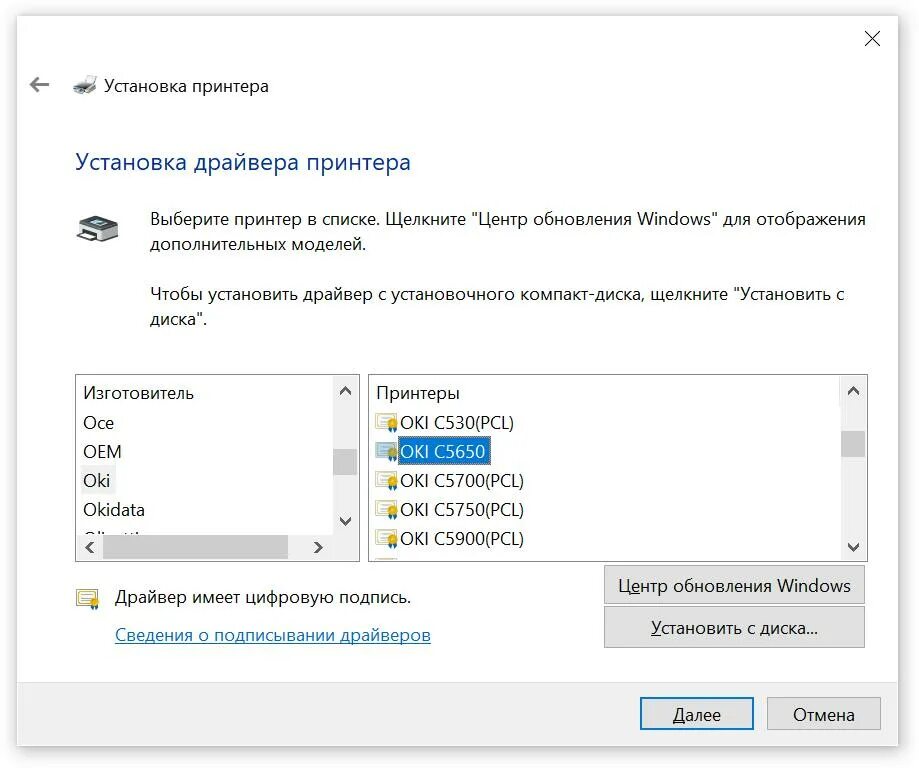Close the printer installation dialog
The width and height of the screenshot is (919, 768).
872,39
